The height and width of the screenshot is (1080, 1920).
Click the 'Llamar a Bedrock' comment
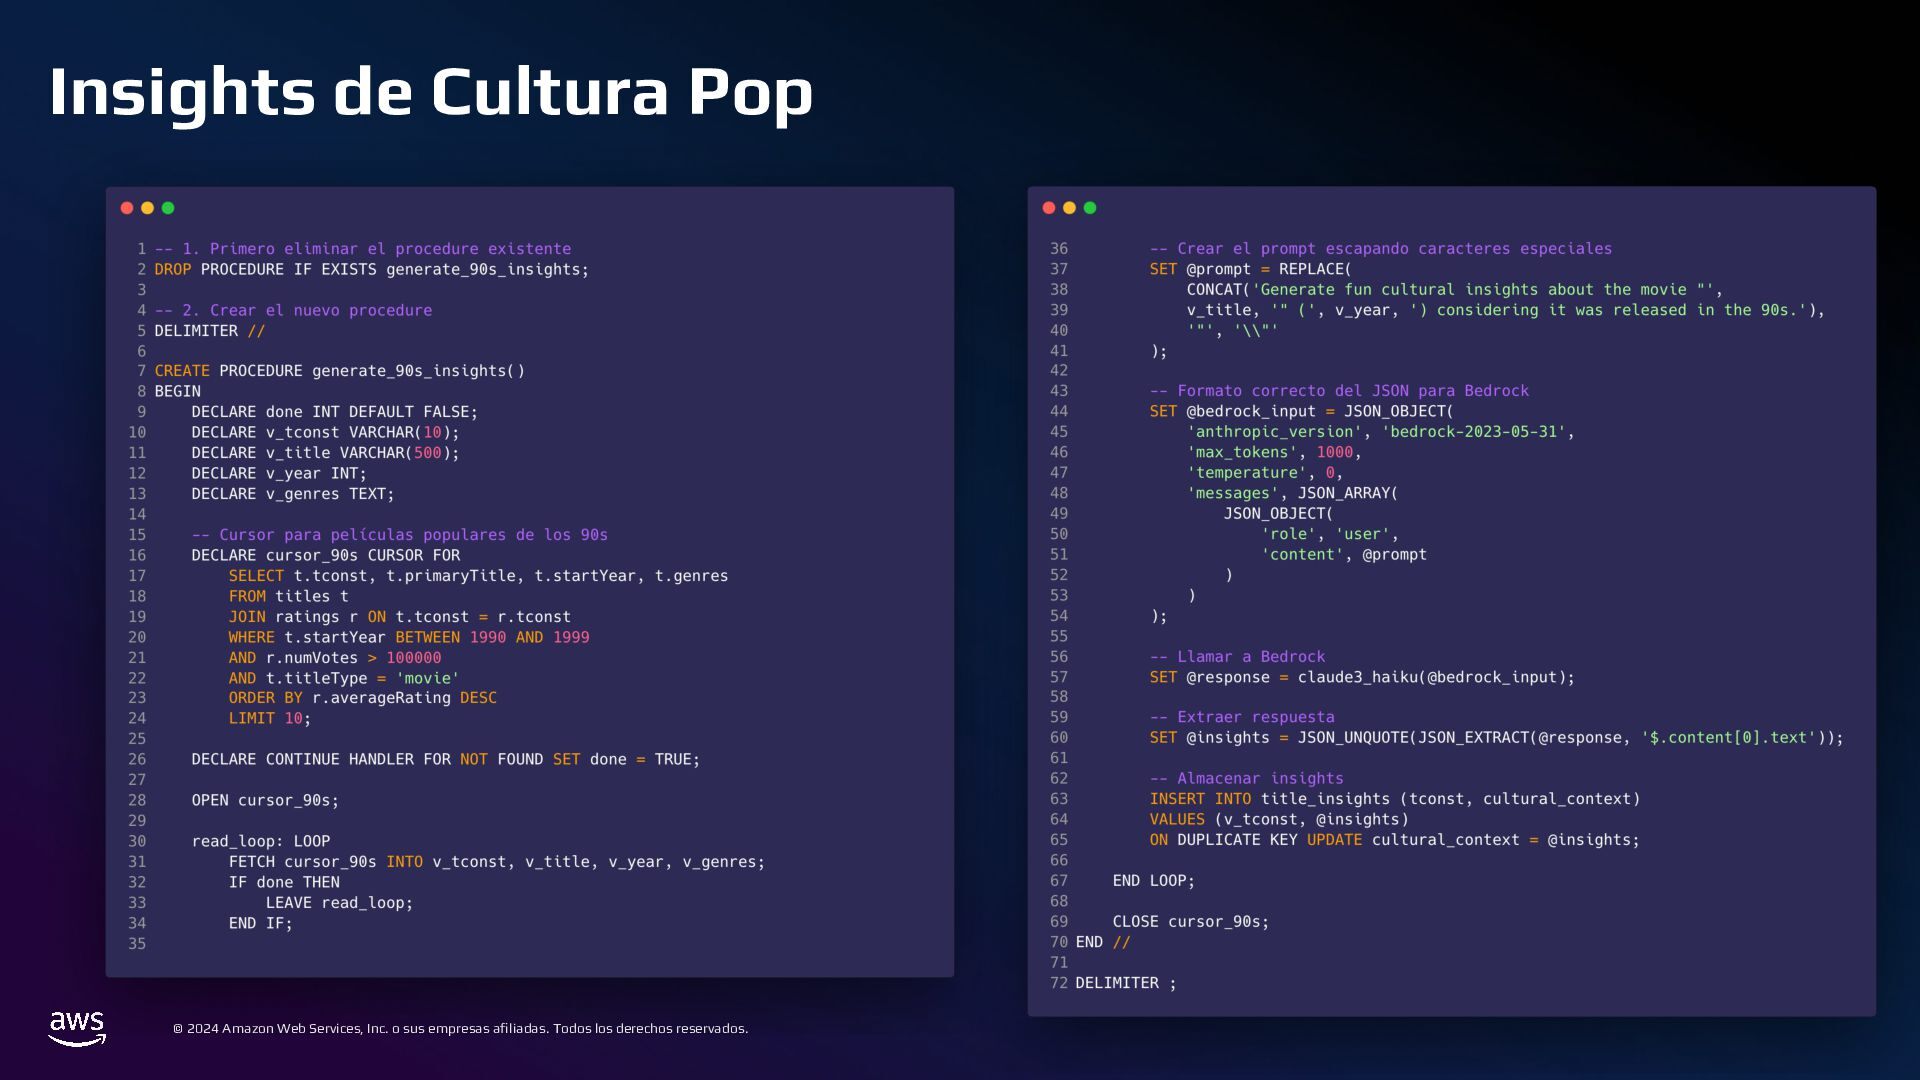click(x=1237, y=657)
